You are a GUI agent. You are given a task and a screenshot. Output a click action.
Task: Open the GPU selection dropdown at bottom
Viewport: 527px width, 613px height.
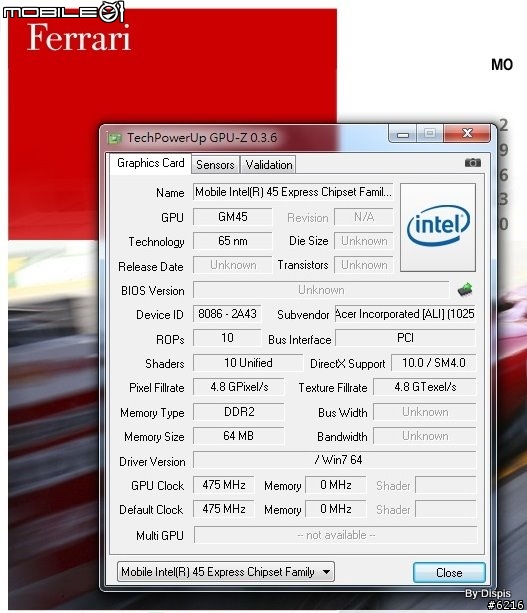pos(226,572)
